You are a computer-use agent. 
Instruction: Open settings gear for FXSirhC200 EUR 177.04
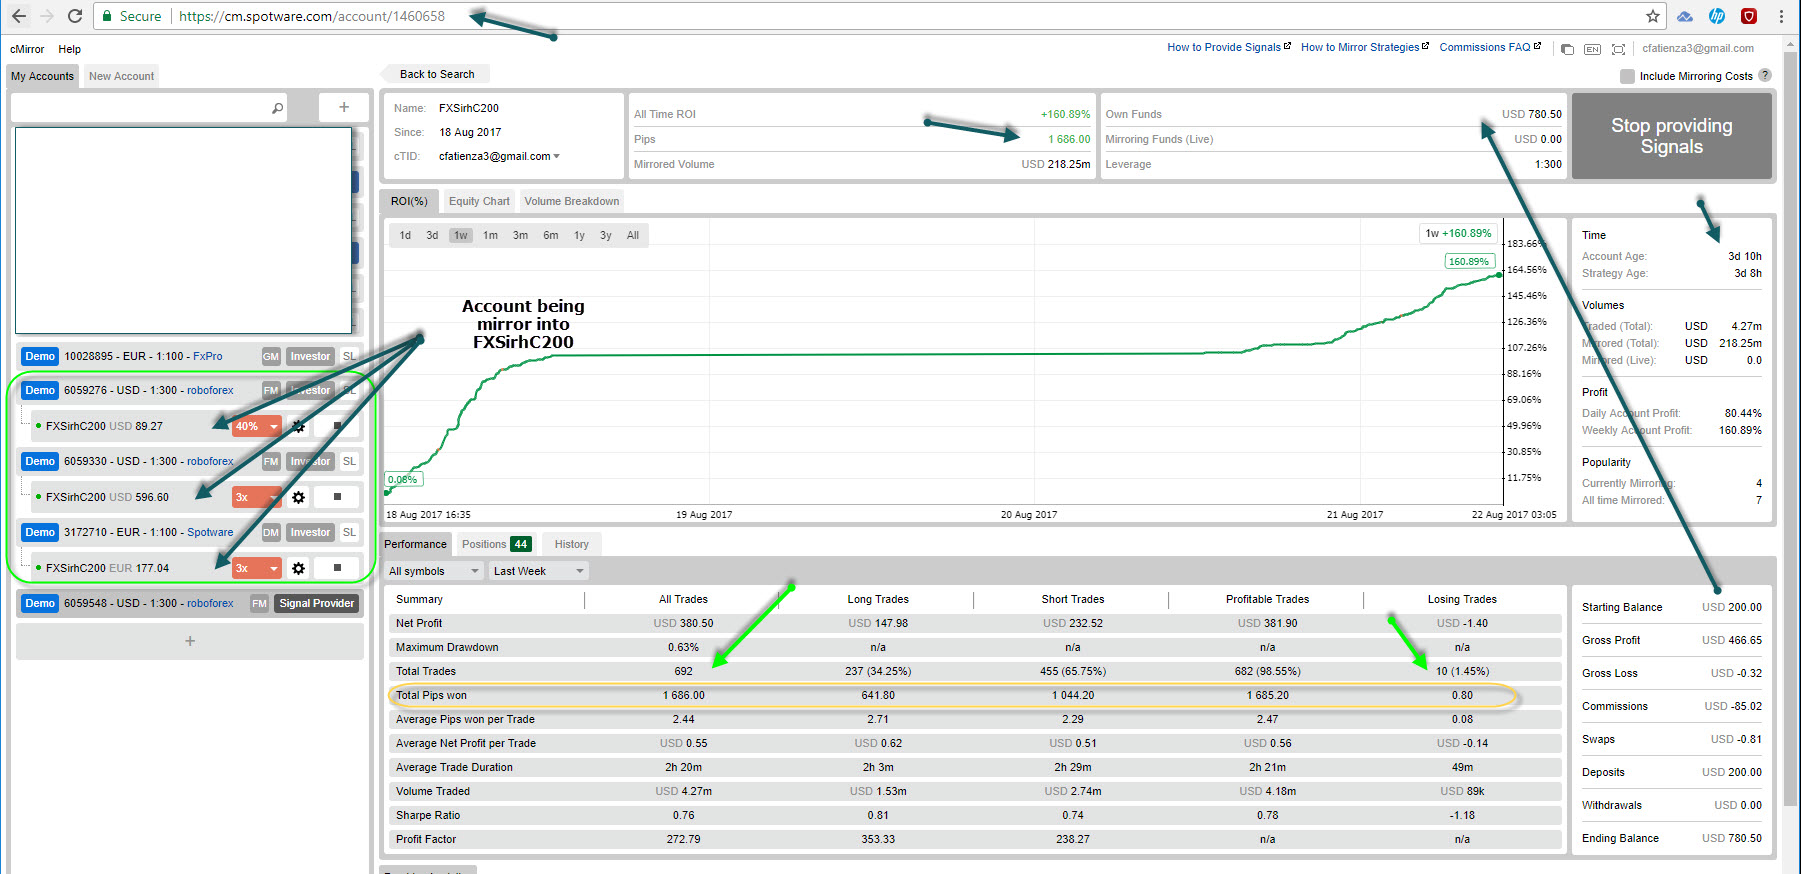298,568
